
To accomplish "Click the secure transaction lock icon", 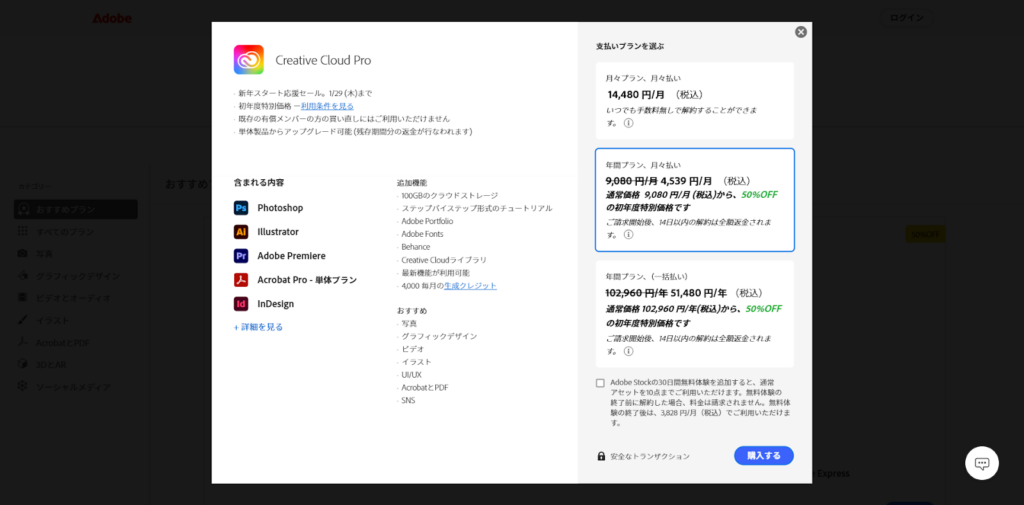I will pos(601,456).
